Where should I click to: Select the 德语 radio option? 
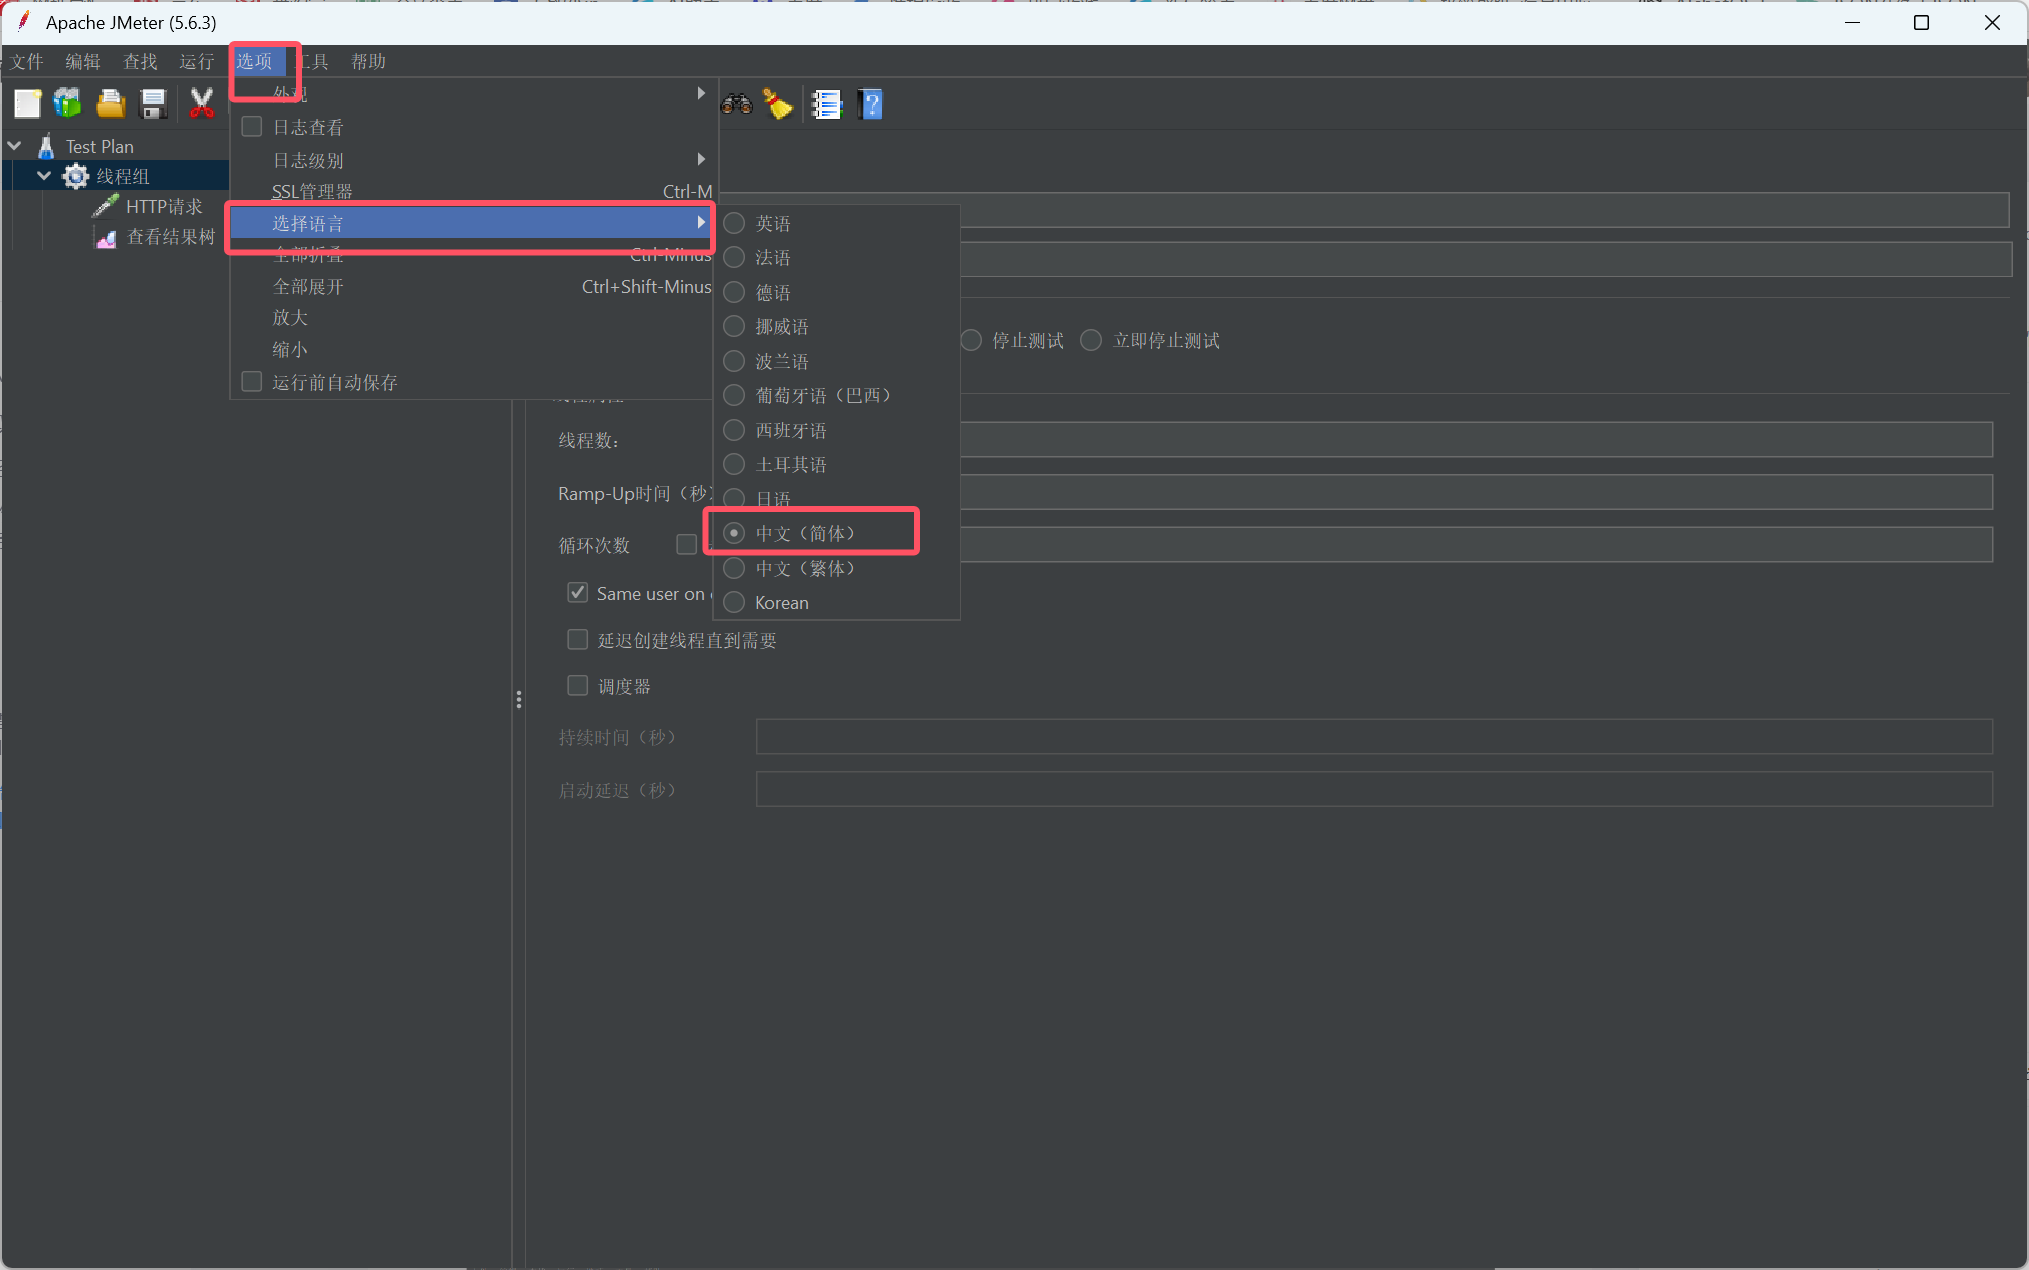tap(734, 292)
